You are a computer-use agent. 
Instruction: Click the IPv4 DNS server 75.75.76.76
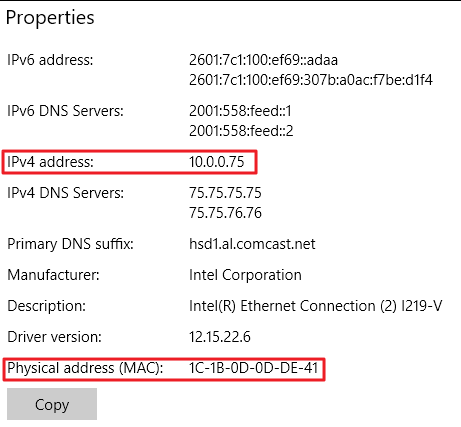tap(225, 213)
